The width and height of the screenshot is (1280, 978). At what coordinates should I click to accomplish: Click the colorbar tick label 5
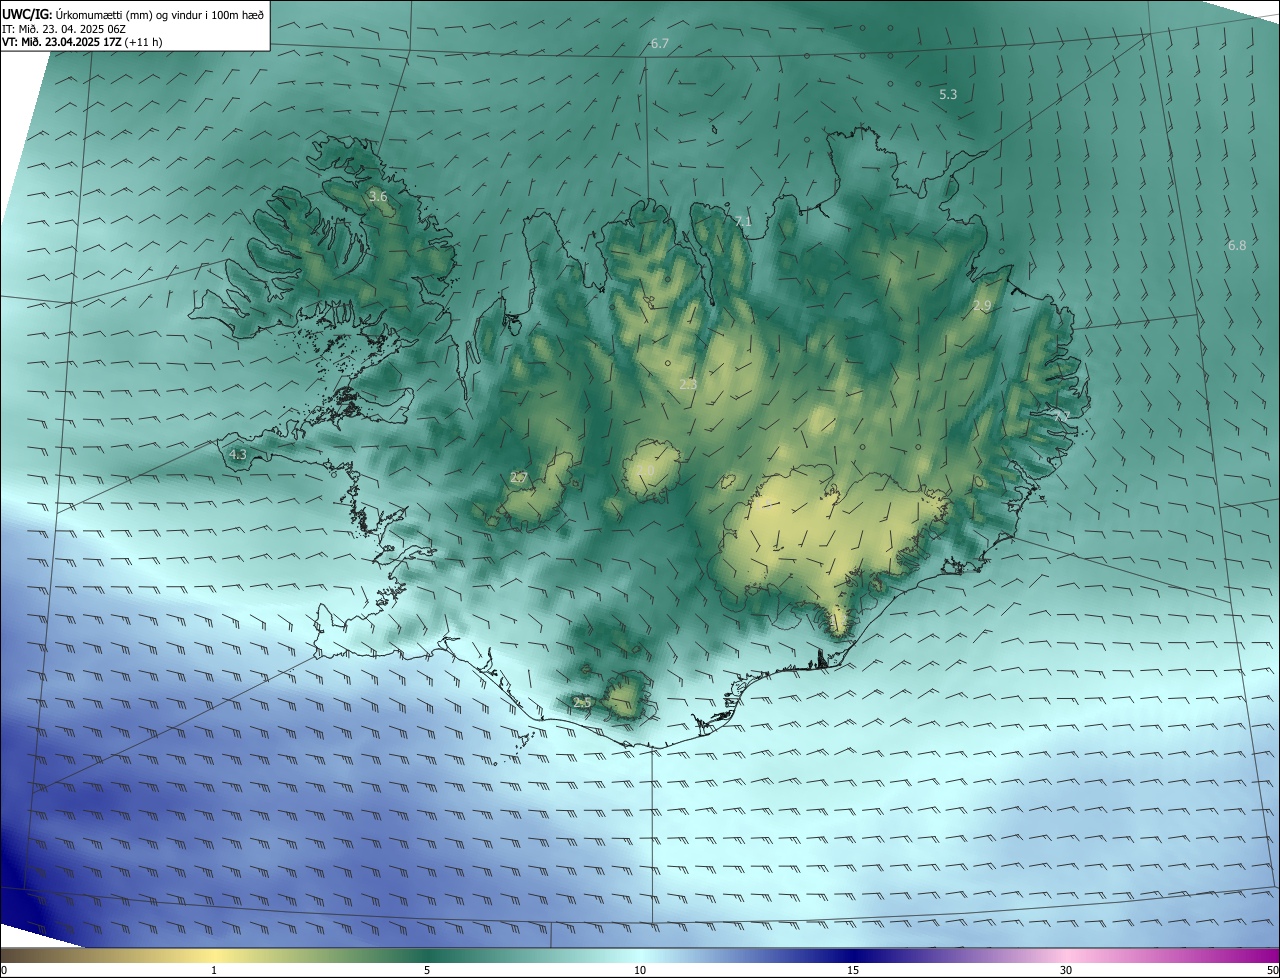(427, 970)
